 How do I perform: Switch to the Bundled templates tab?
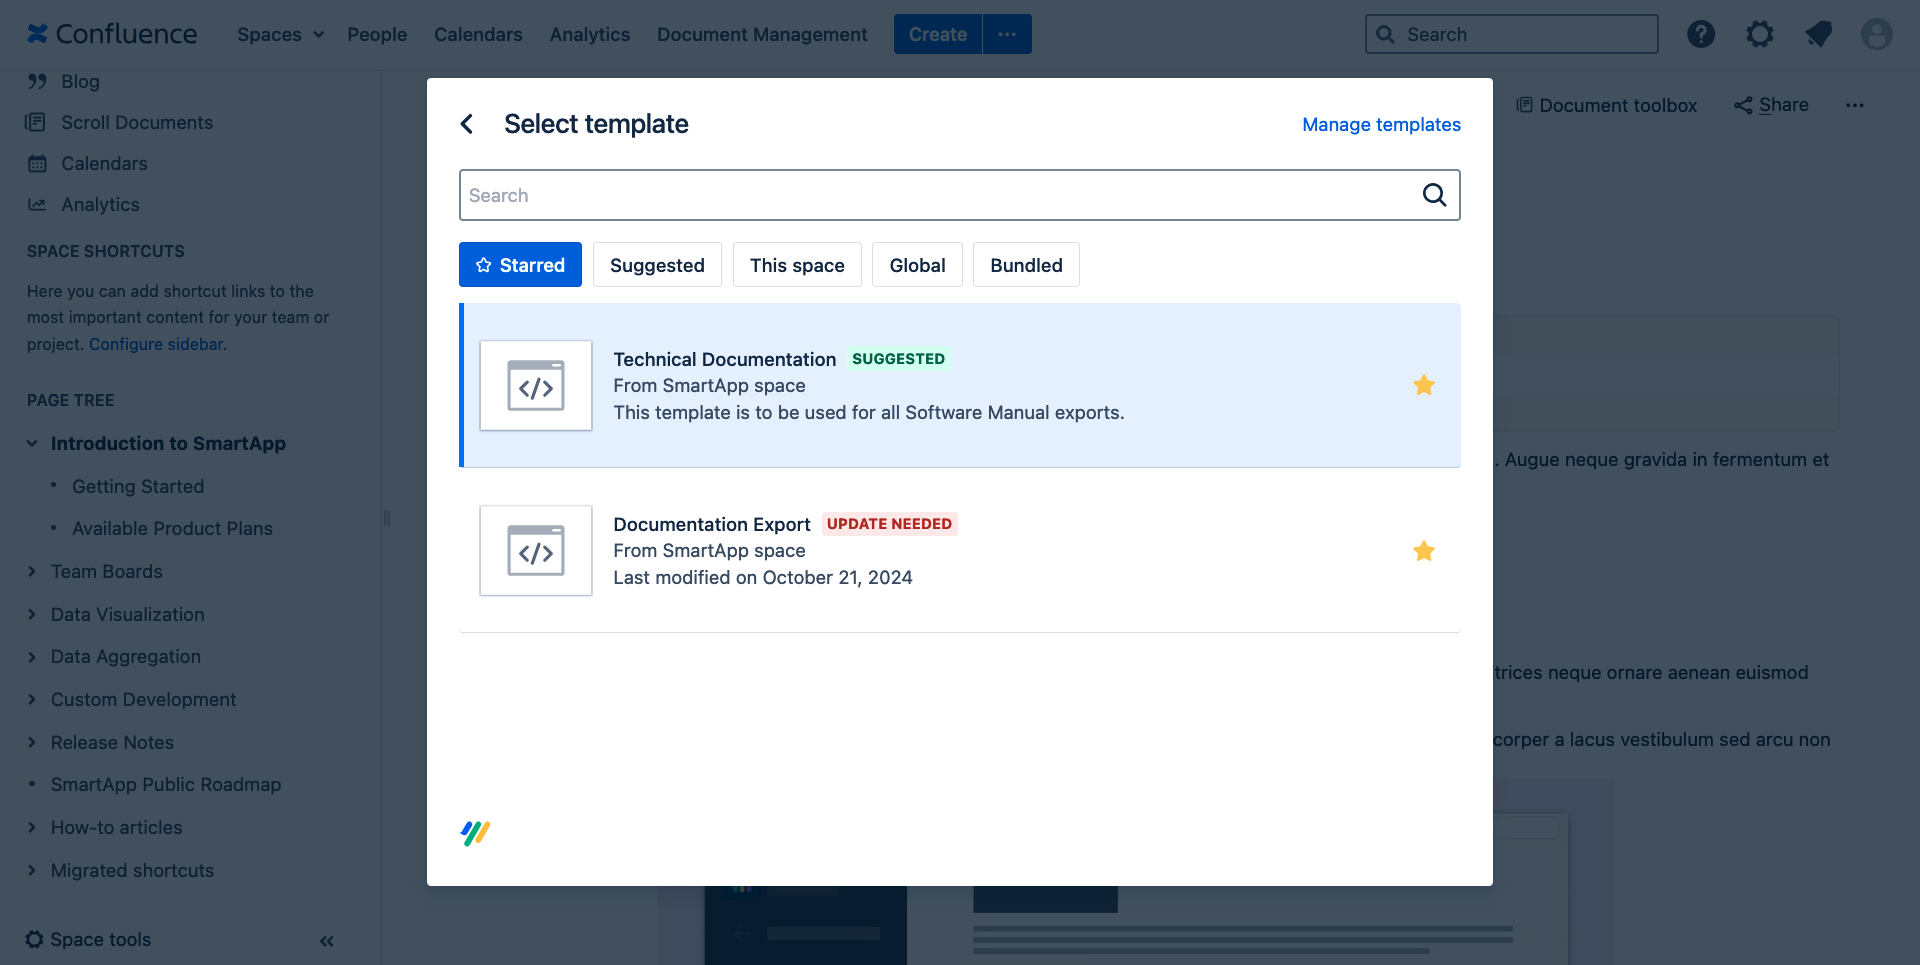click(1026, 265)
